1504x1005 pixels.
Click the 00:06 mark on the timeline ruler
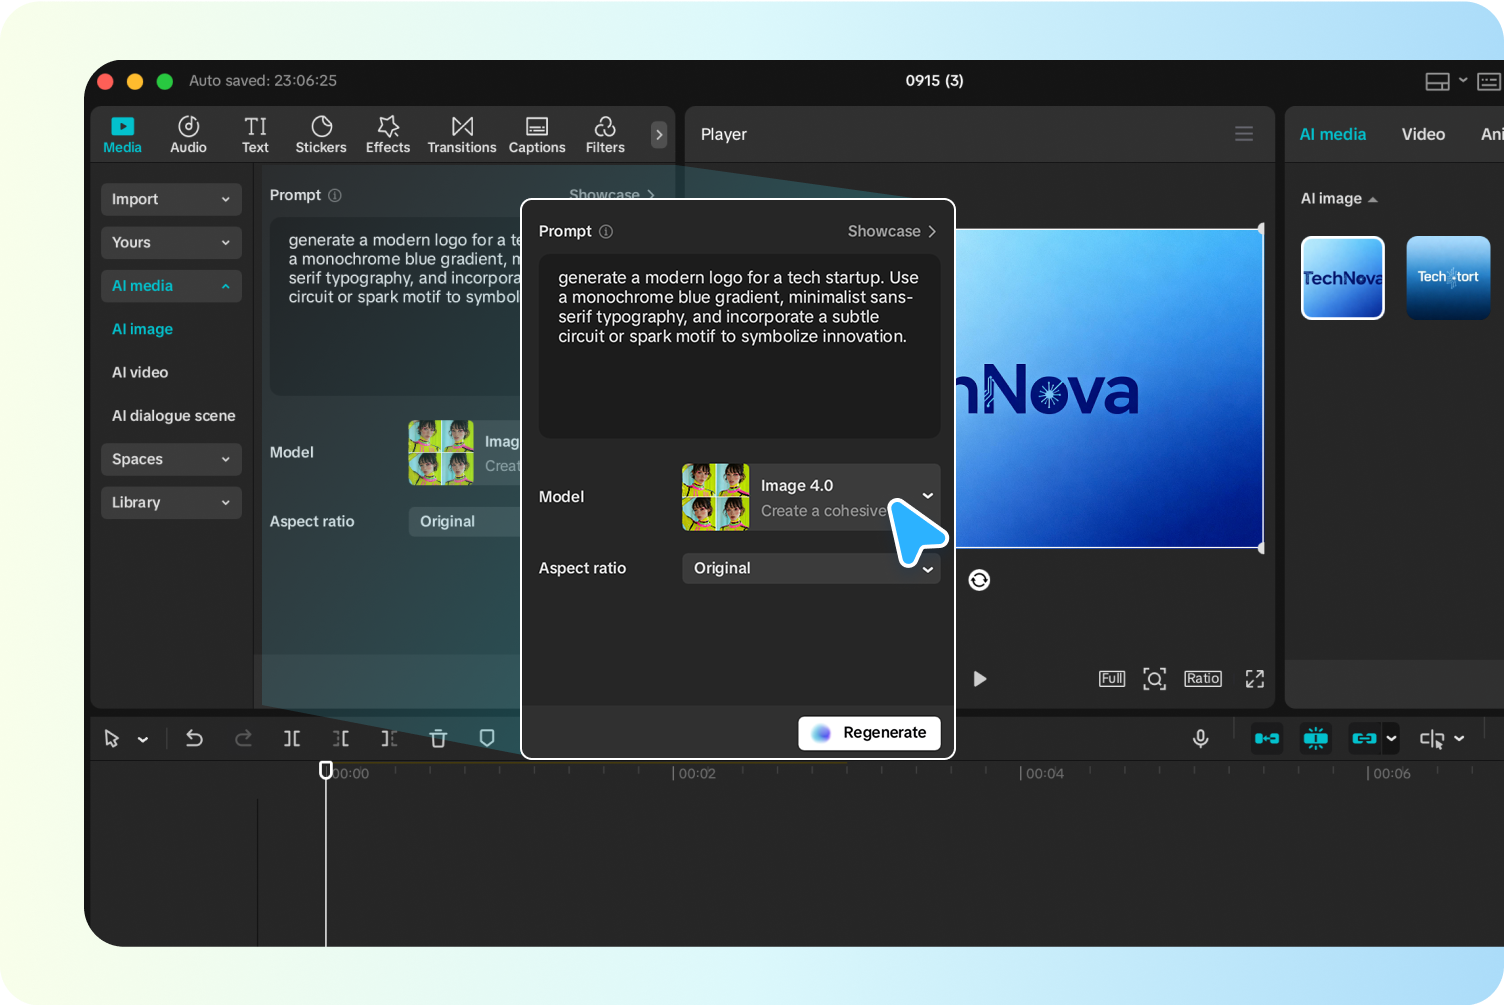coord(1391,773)
